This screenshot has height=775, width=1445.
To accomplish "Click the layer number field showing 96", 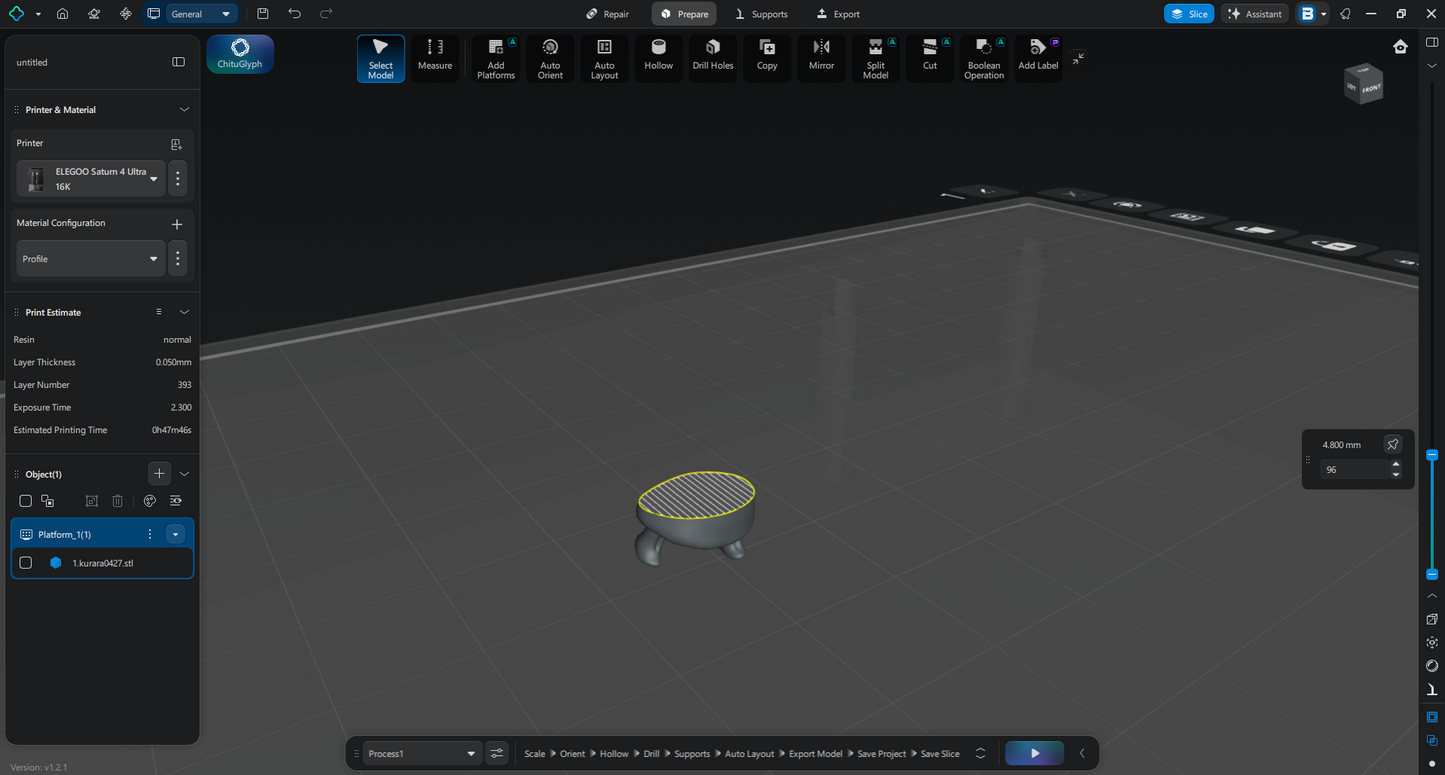I will [1354, 469].
